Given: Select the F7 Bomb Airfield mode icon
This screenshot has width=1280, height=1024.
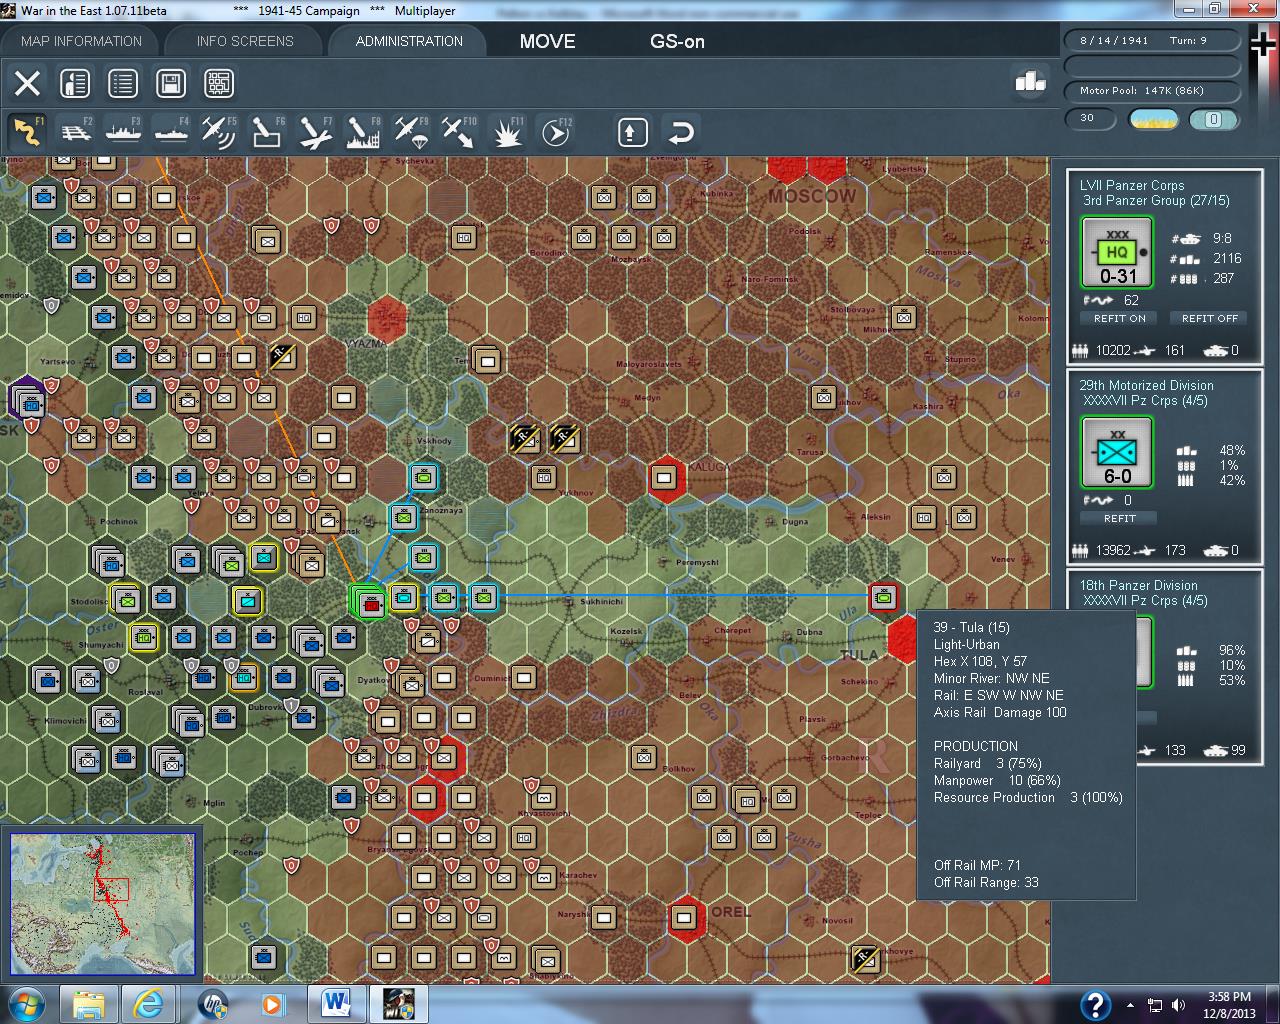Looking at the screenshot, I should click(315, 132).
